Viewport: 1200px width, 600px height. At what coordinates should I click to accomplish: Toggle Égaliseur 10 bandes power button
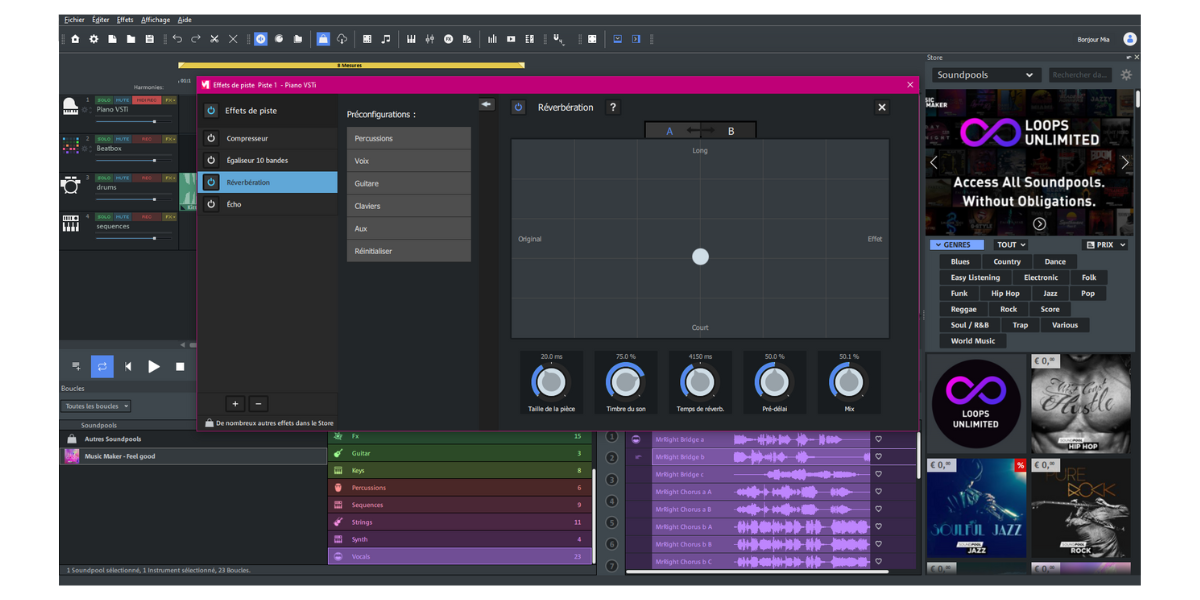point(211,160)
